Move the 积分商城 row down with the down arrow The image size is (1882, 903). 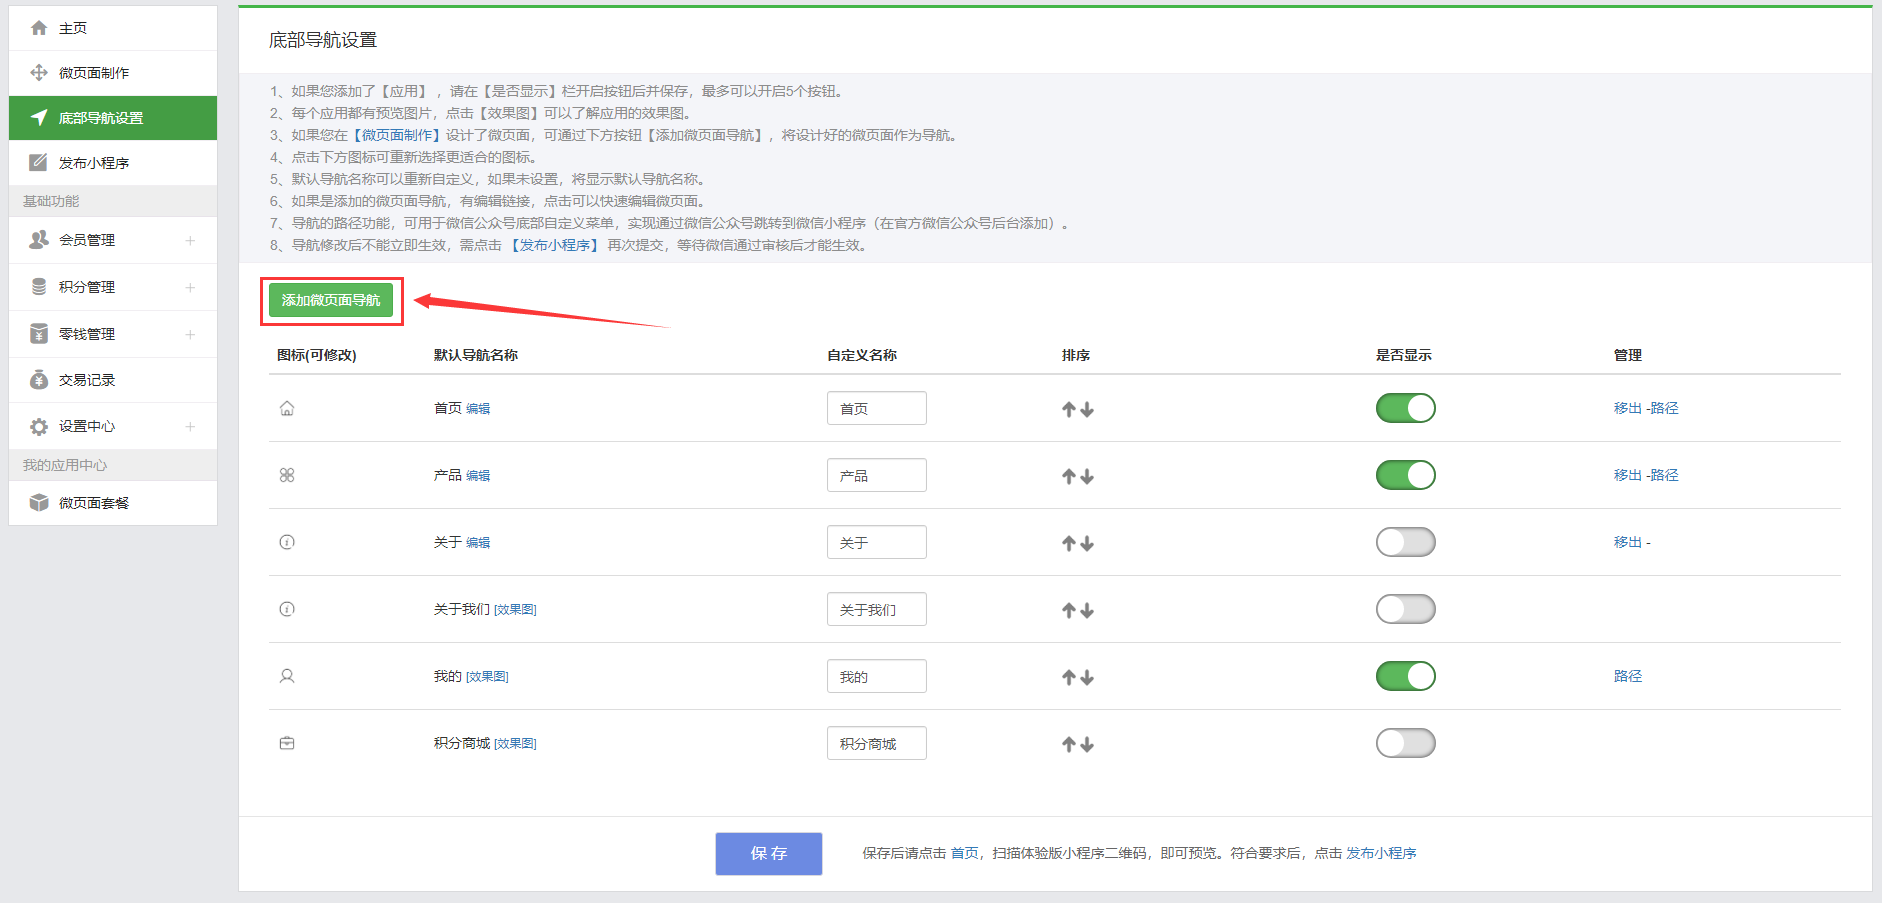coord(1087,744)
